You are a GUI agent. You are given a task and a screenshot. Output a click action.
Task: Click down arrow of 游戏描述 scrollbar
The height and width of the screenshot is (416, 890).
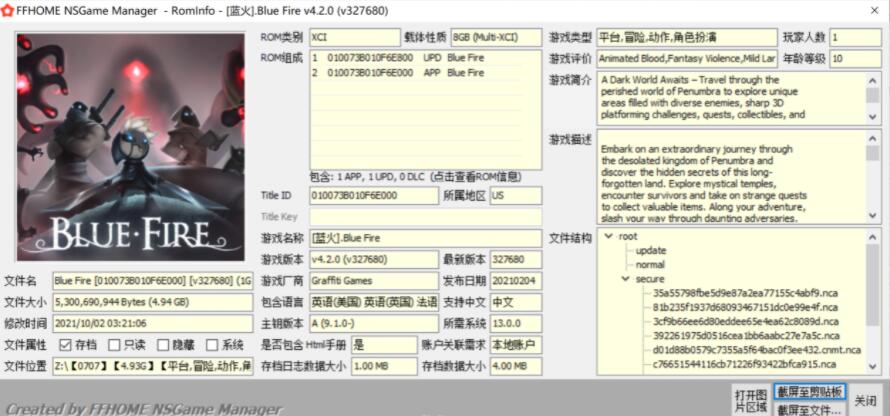[872, 216]
